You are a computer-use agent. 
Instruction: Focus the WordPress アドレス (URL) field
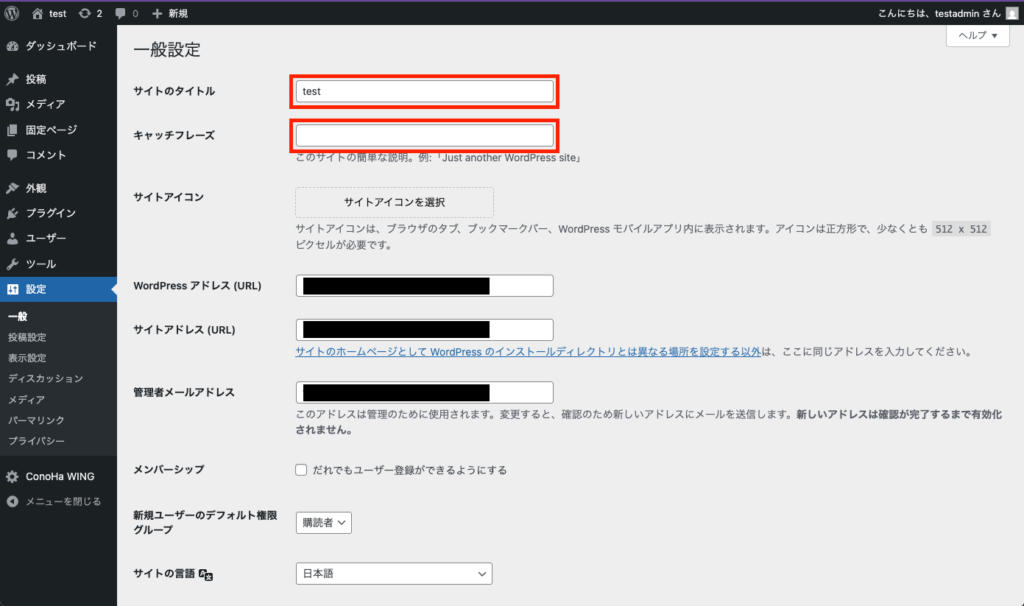(424, 285)
